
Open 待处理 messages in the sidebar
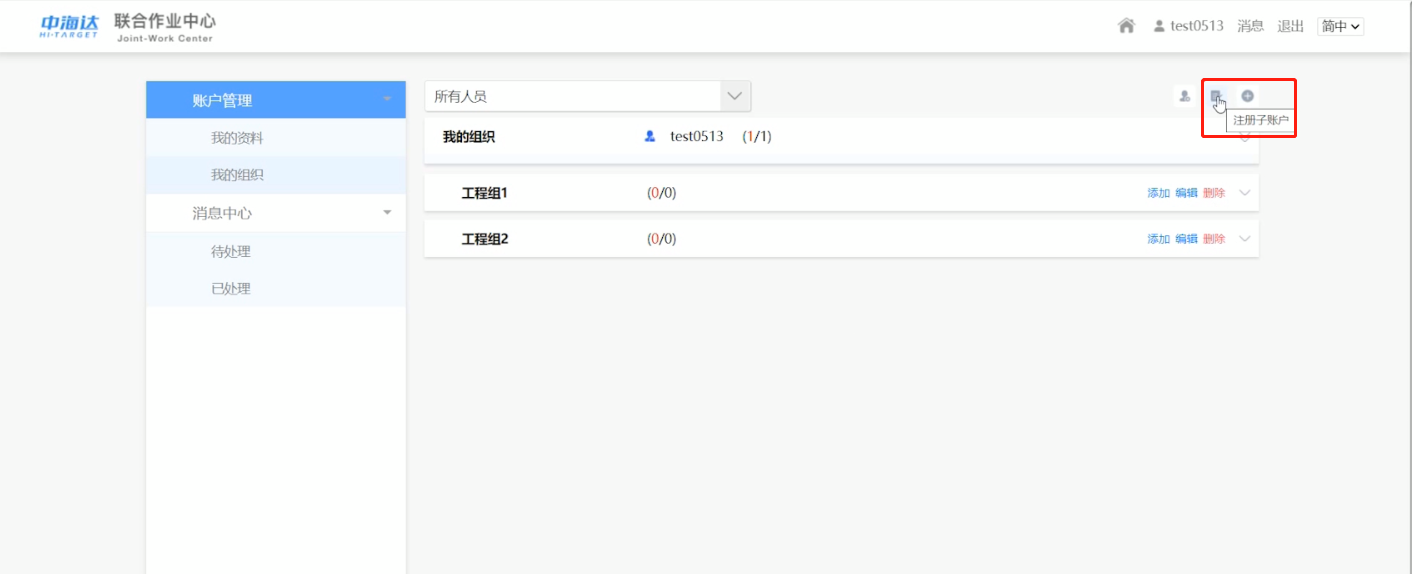pos(231,252)
